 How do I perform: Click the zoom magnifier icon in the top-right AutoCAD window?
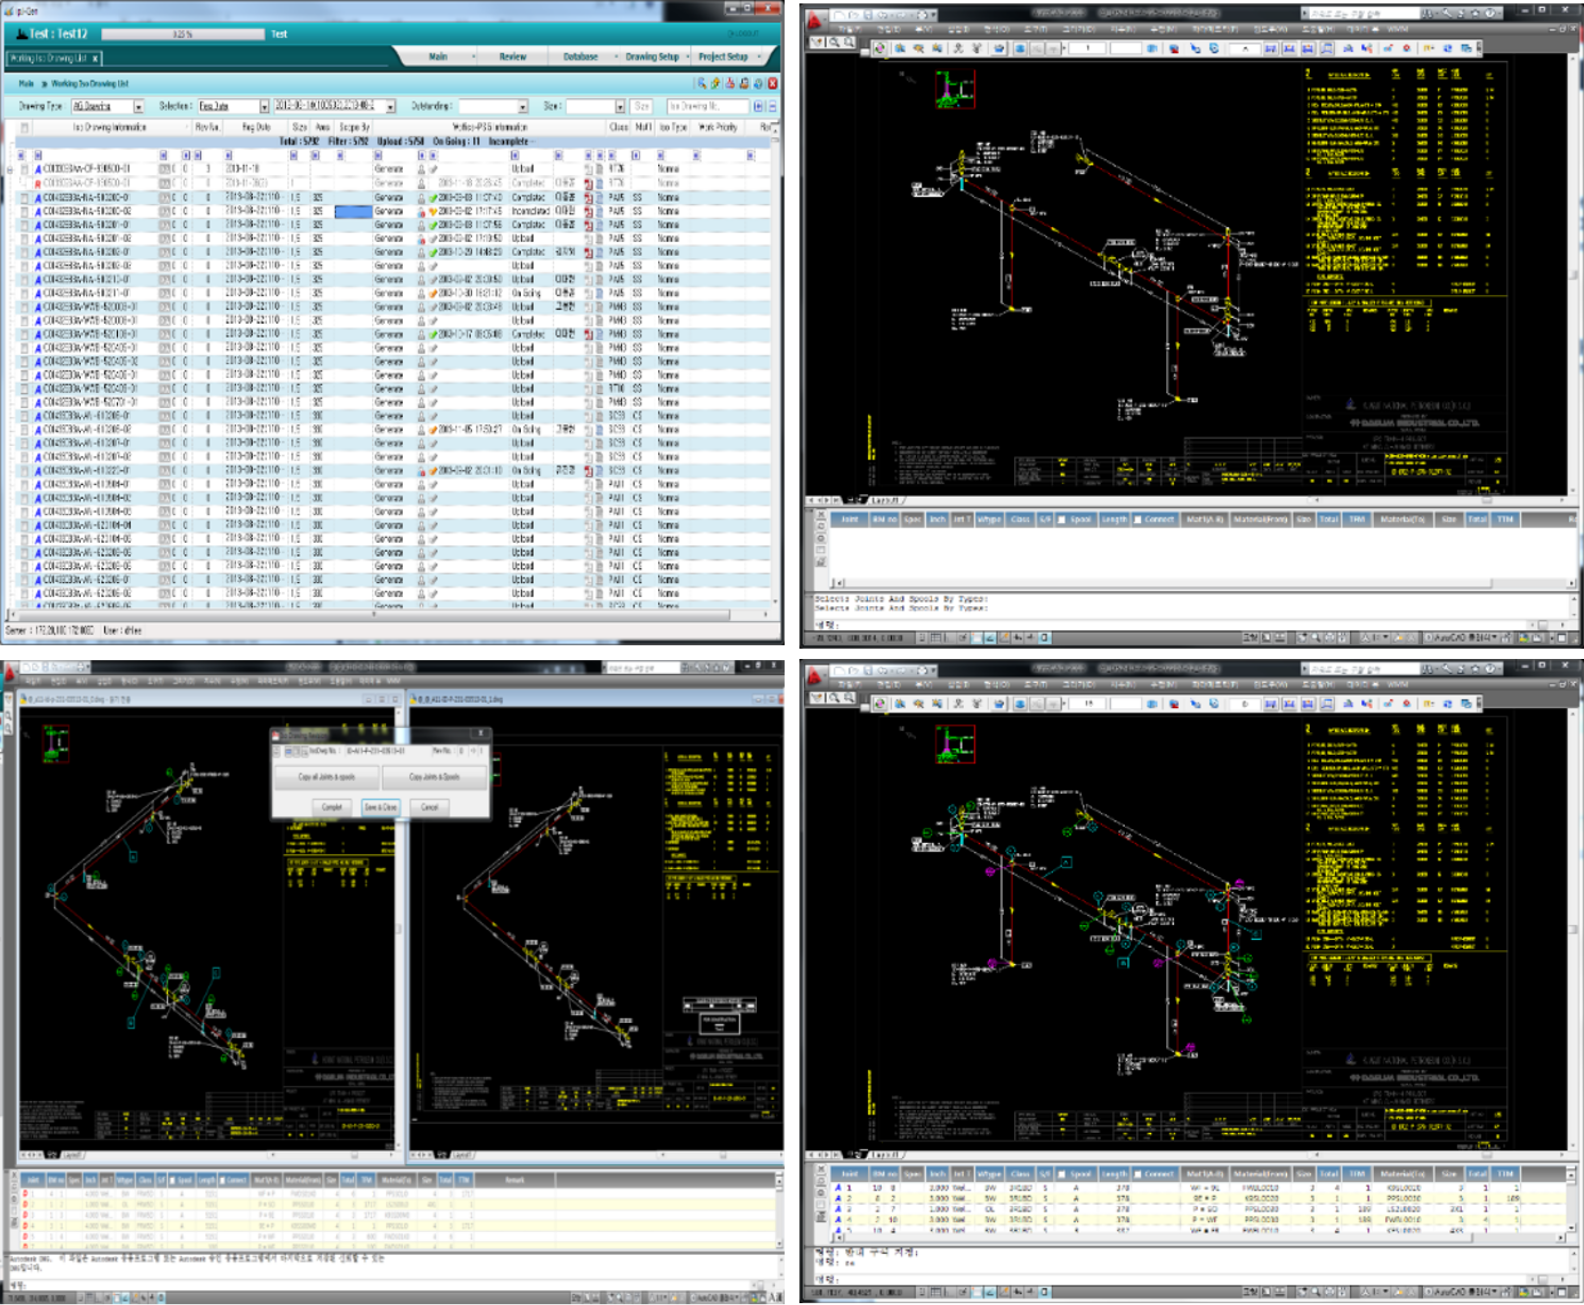click(x=833, y=43)
